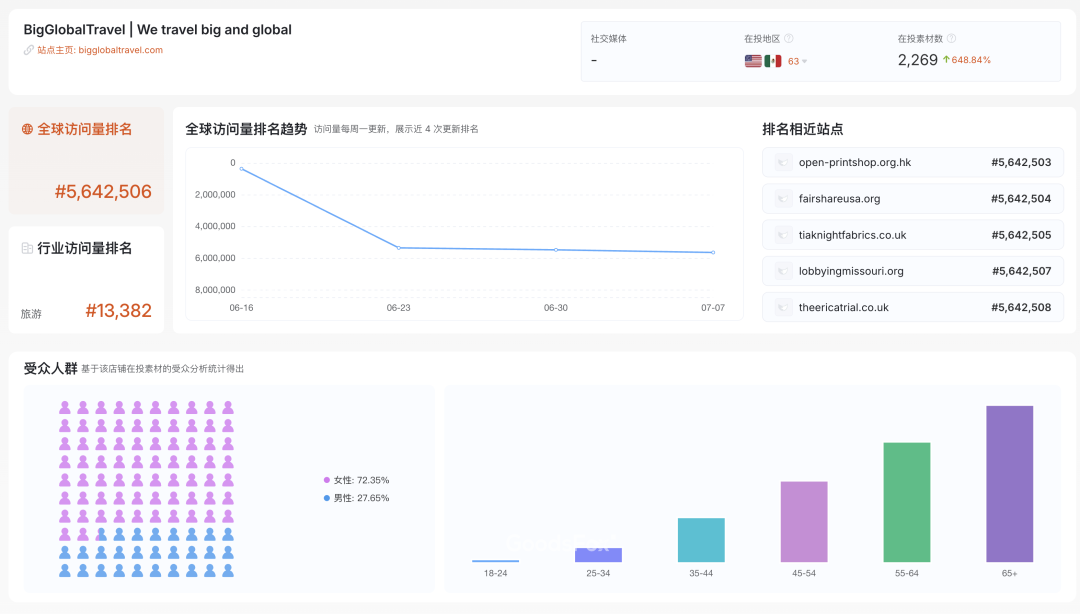The height and width of the screenshot is (614, 1080).
Task: Click the question mark icon next to 在投素材数
Action: (950, 40)
